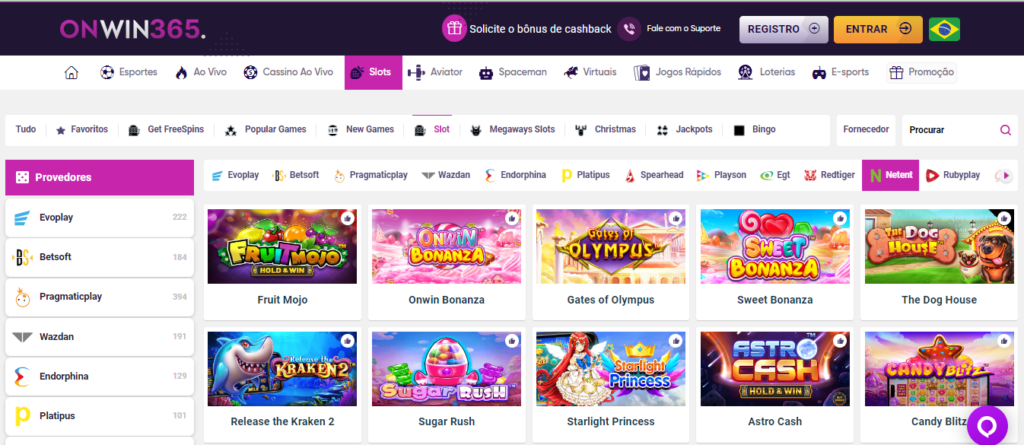
Task: Click Fale com o Suporte link
Action: (684, 29)
